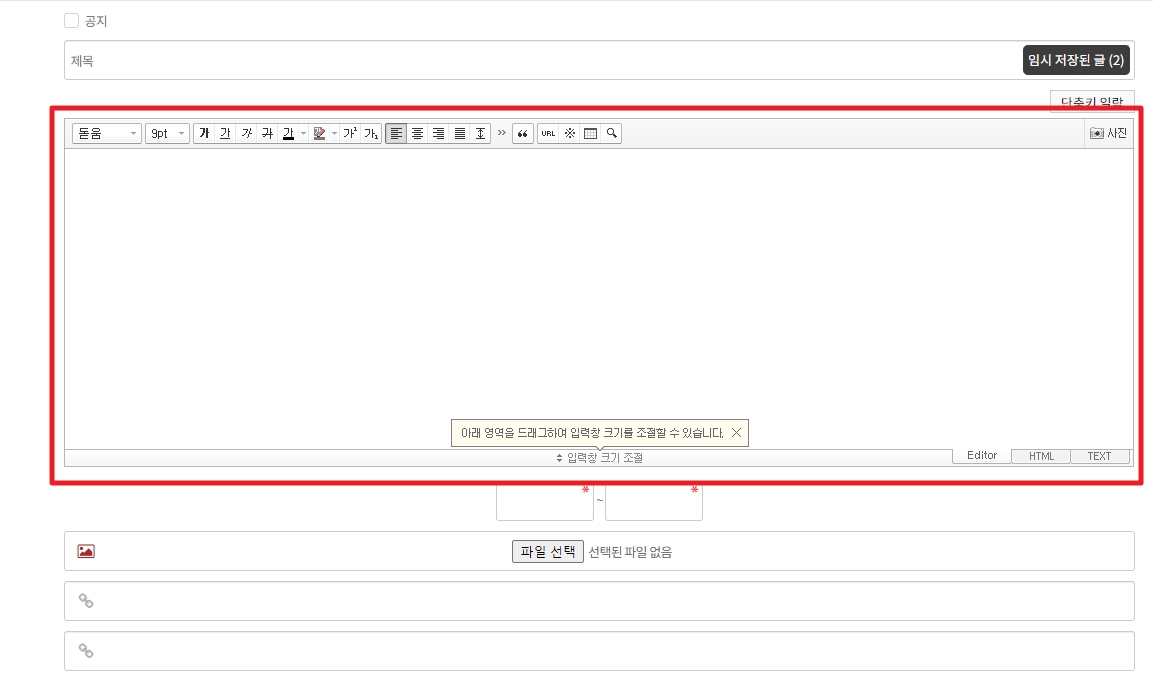Viewport: 1153px width, 679px height.
Task: Open find and replace magnifier tool
Action: point(611,134)
